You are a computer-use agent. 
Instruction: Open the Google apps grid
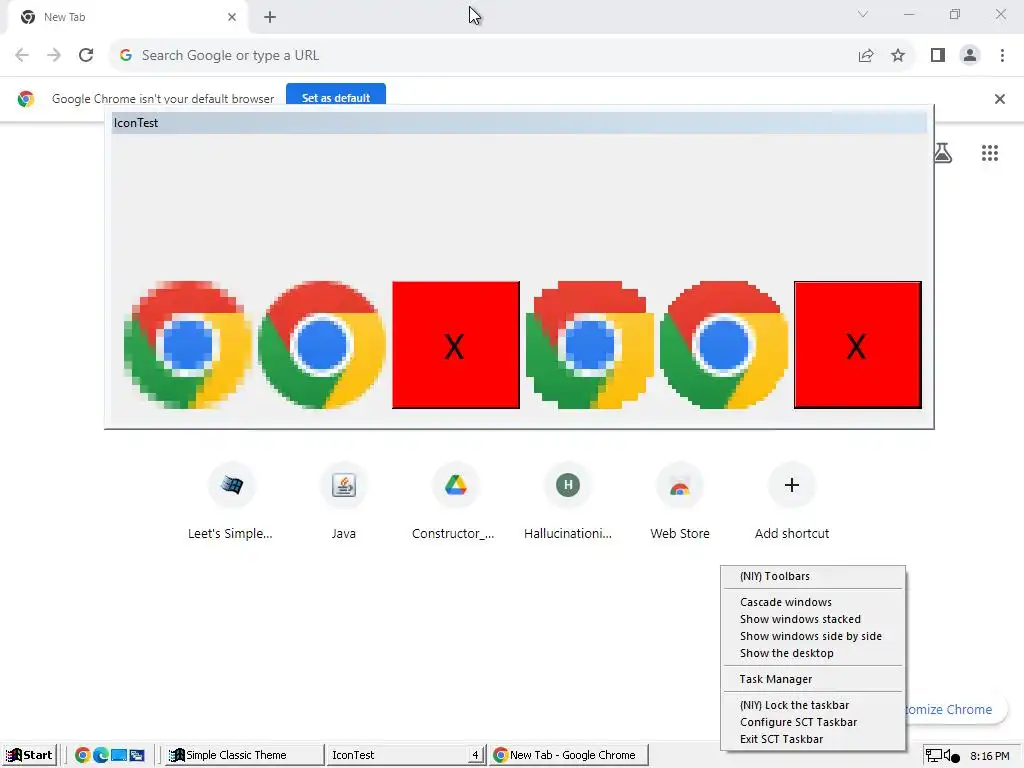pyautogui.click(x=989, y=153)
